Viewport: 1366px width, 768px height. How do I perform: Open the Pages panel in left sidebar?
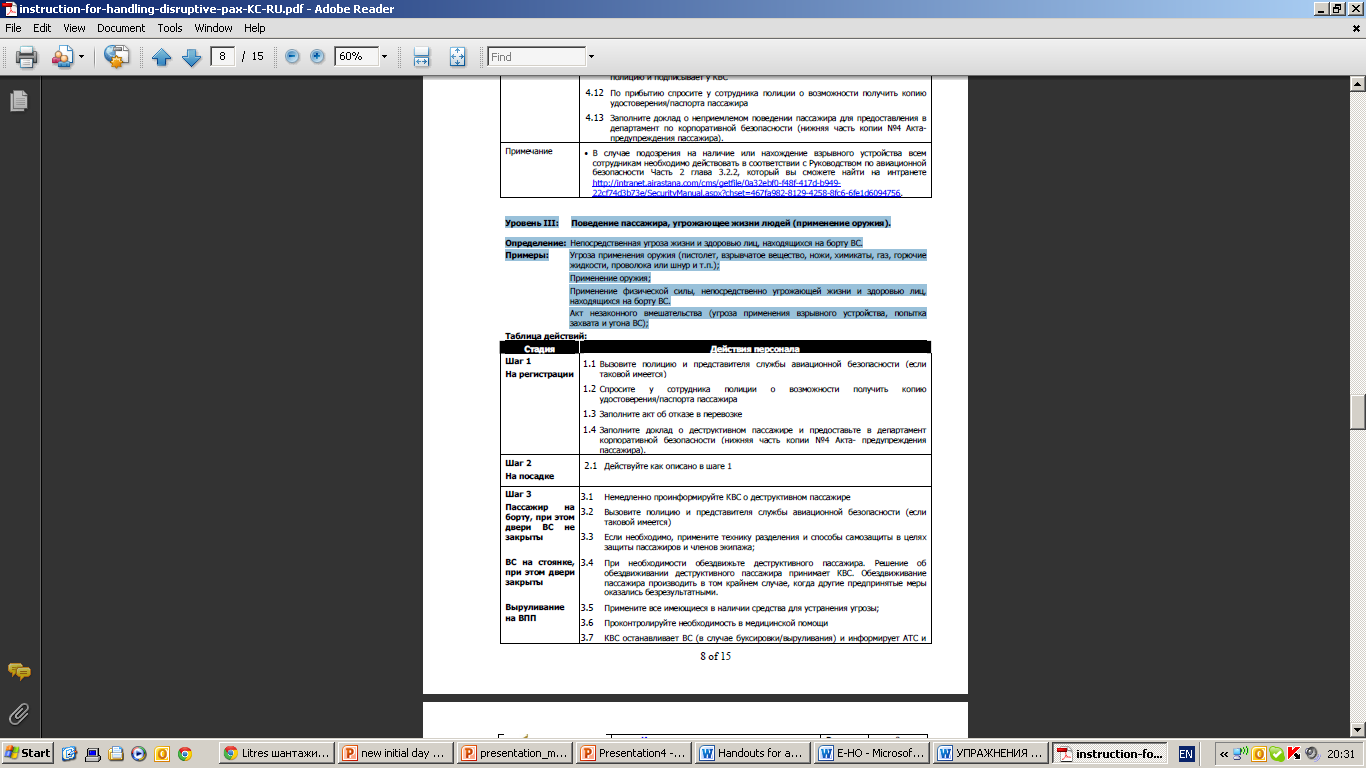[x=18, y=101]
